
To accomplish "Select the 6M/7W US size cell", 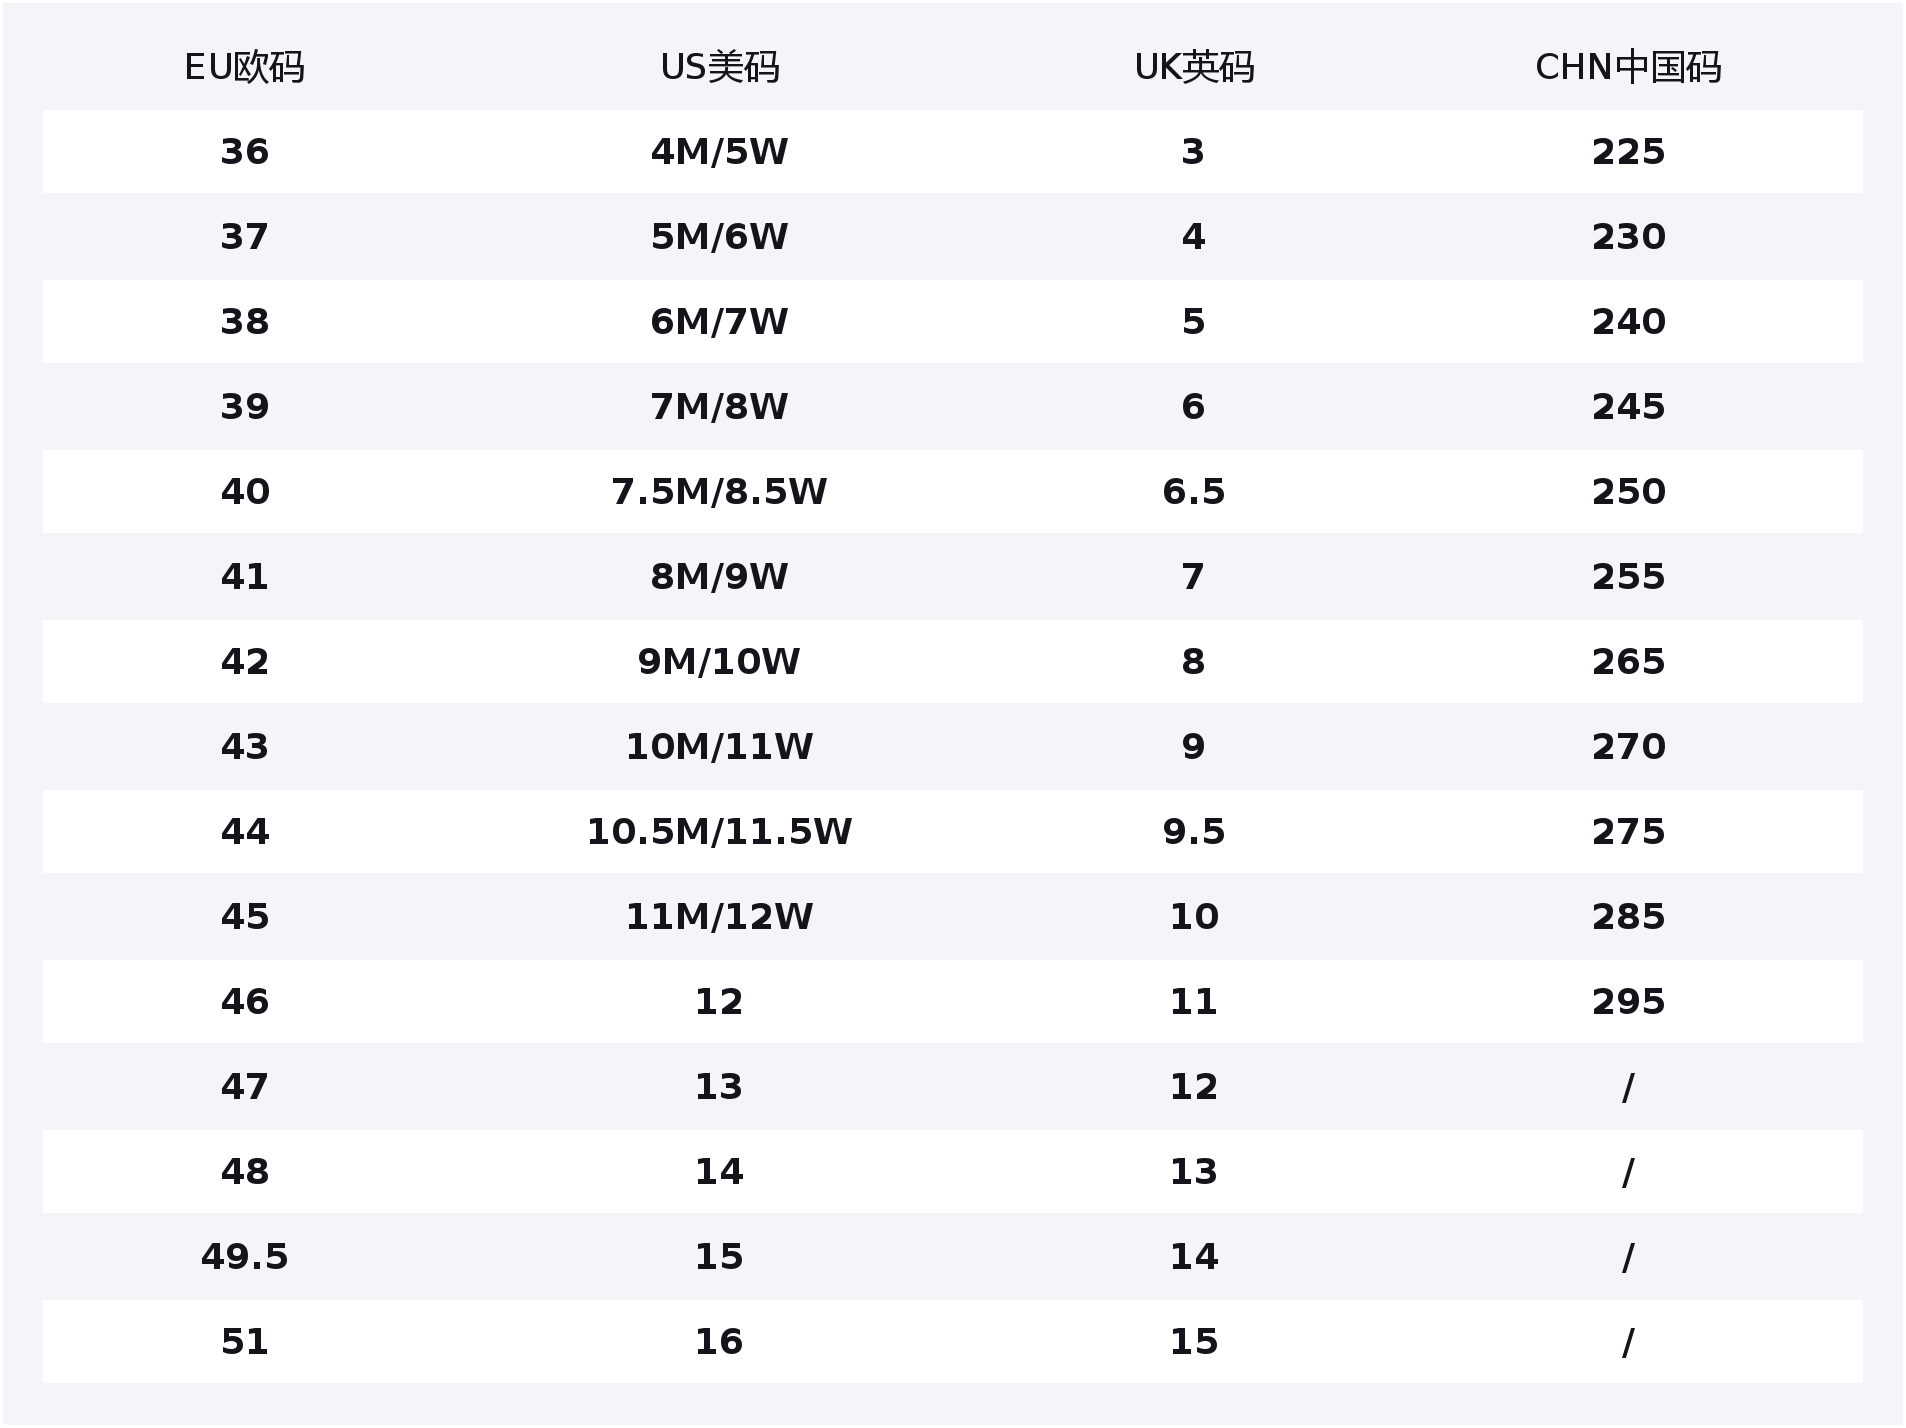I will [719, 322].
